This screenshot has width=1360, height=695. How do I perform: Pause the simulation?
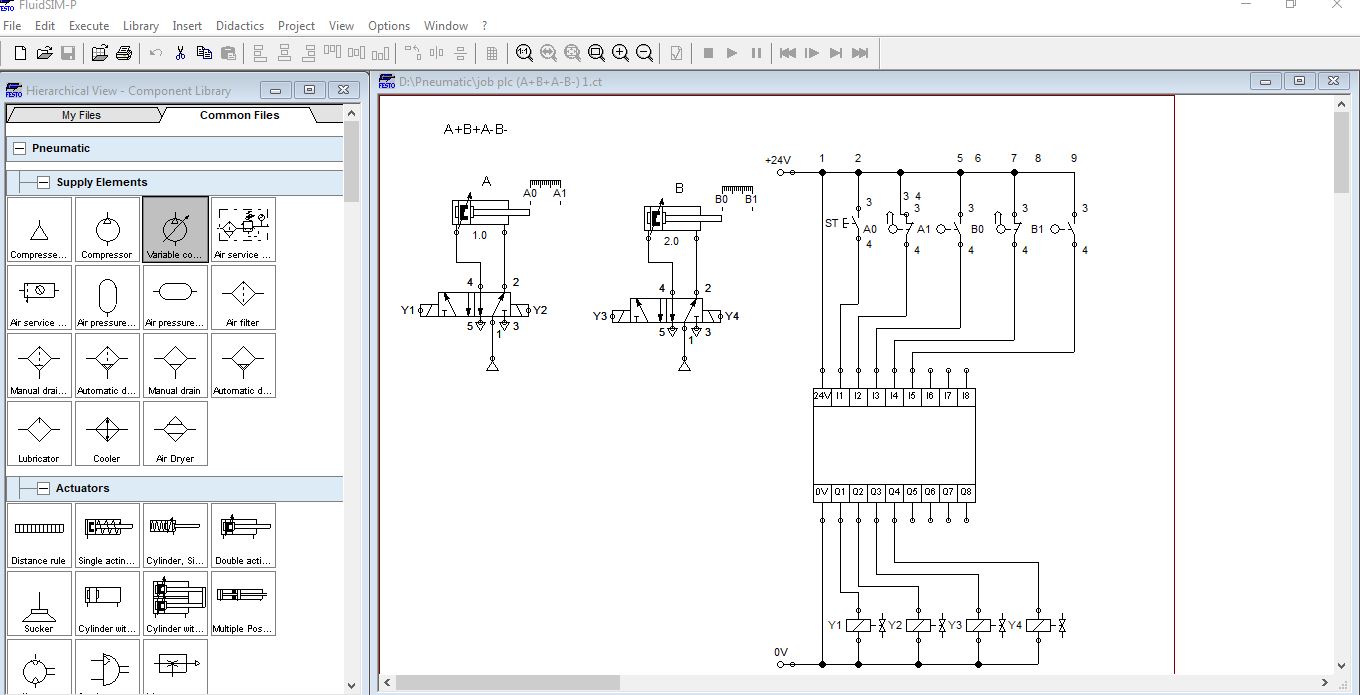(756, 53)
